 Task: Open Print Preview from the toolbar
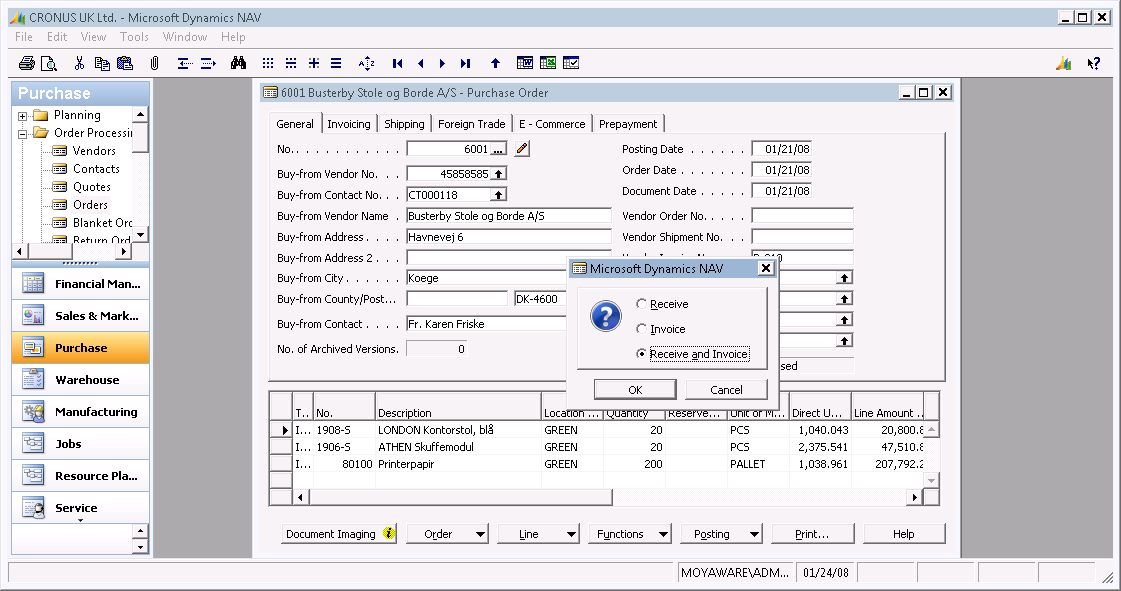49,64
